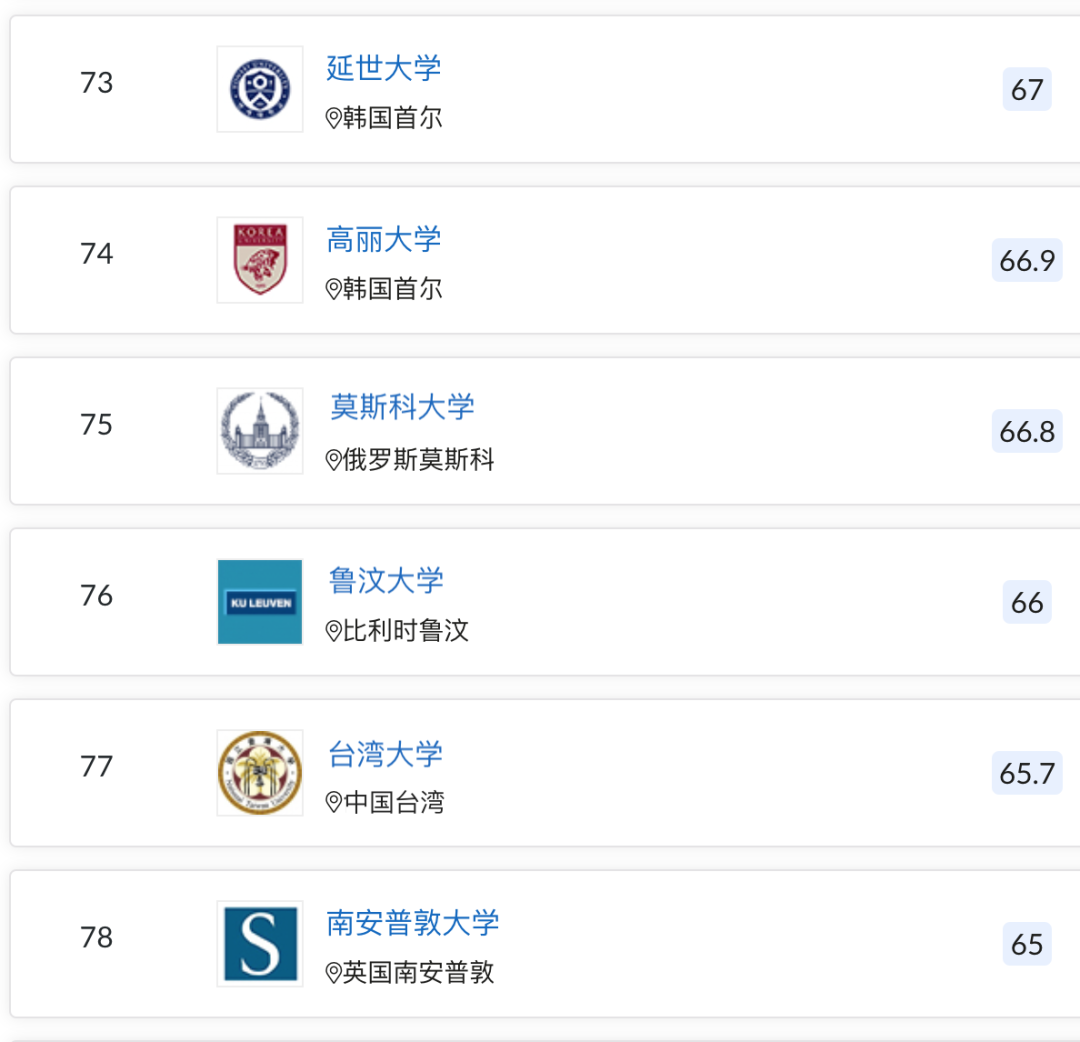The height and width of the screenshot is (1042, 1080).
Task: Click the rank number 76
Action: pyautogui.click(x=97, y=596)
